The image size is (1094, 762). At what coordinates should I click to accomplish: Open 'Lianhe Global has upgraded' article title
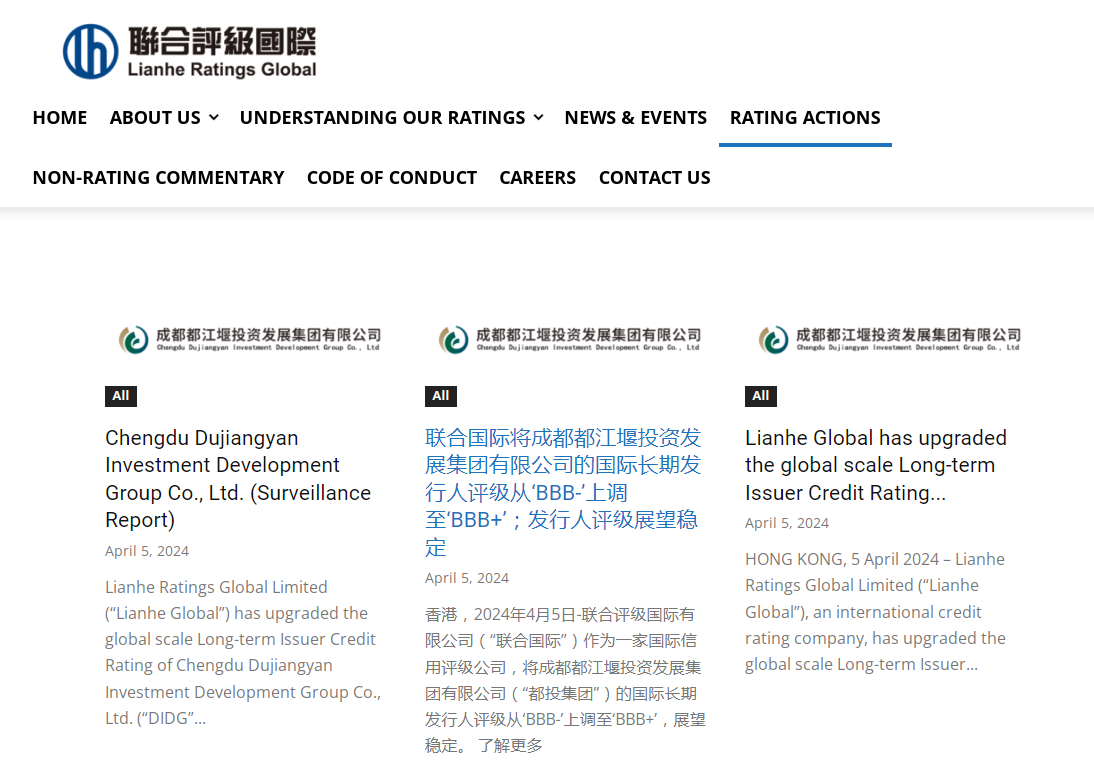(x=875, y=465)
